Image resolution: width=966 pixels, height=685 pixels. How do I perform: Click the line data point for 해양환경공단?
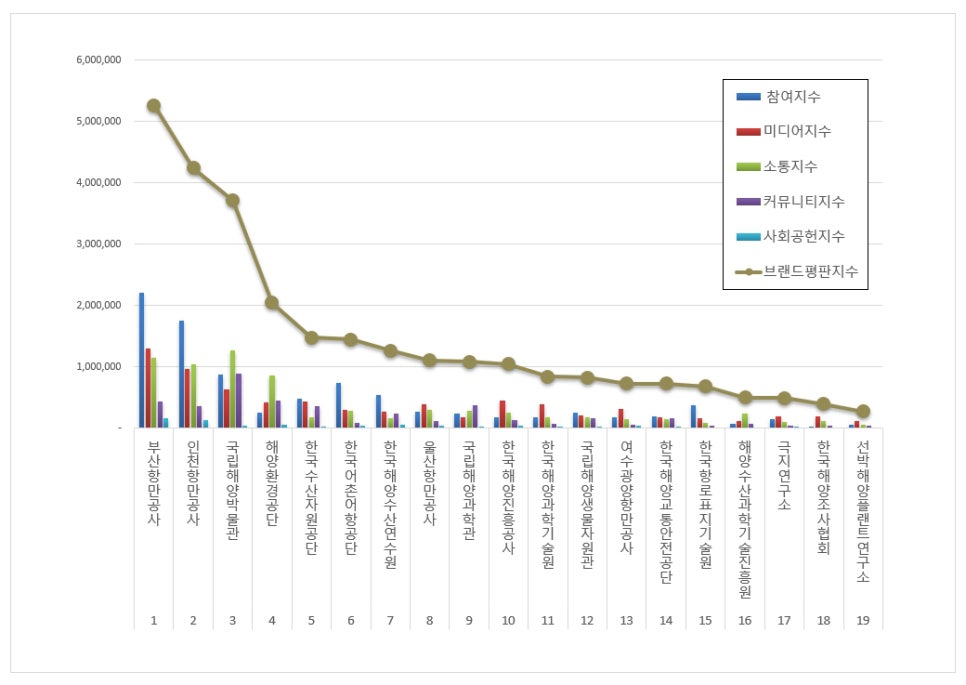272,303
